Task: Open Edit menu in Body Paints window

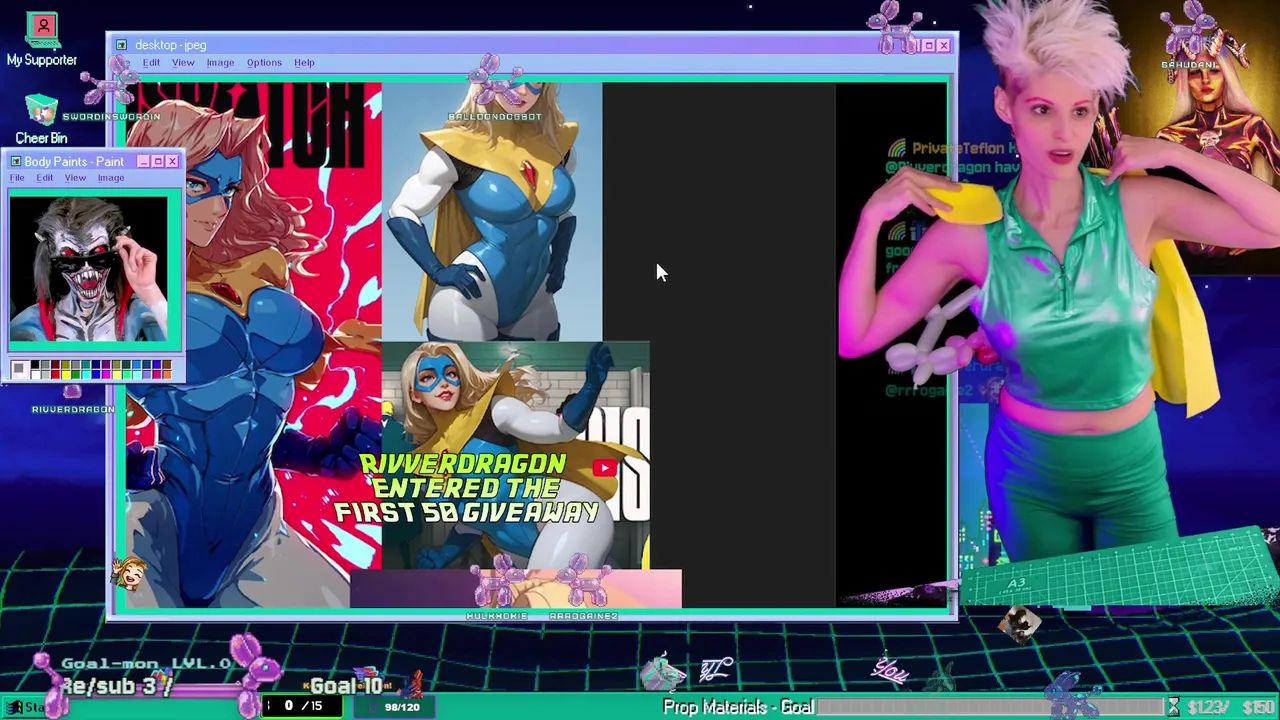Action: pyautogui.click(x=45, y=178)
